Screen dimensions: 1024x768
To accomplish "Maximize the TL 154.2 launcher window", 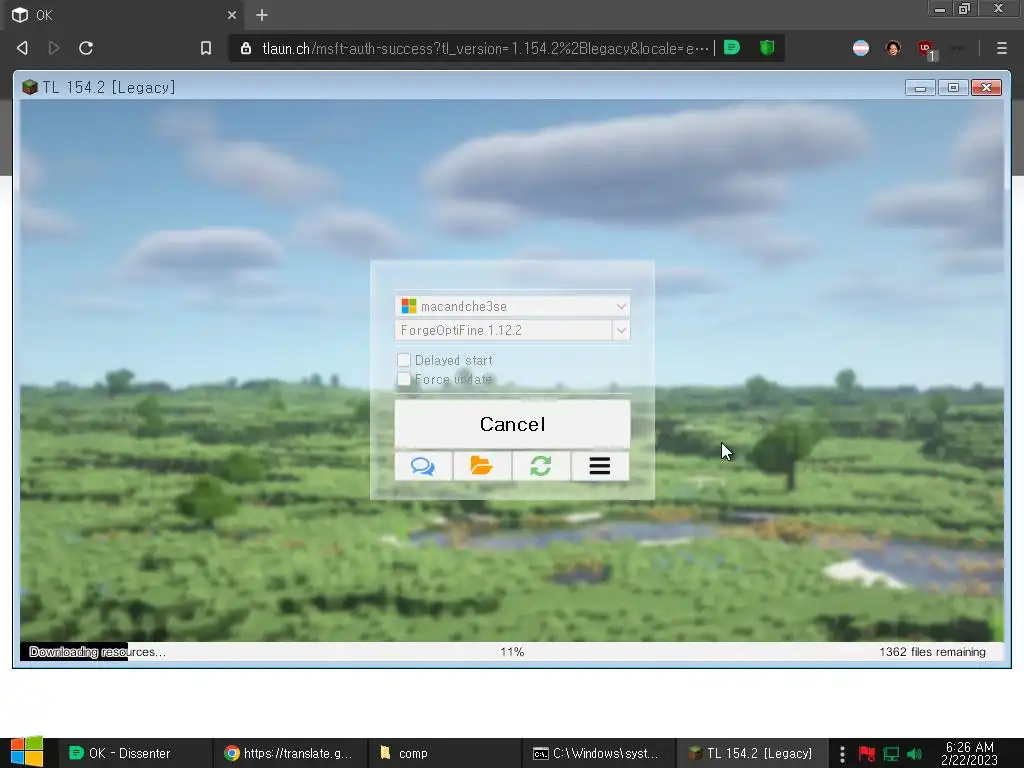I will click(x=953, y=88).
